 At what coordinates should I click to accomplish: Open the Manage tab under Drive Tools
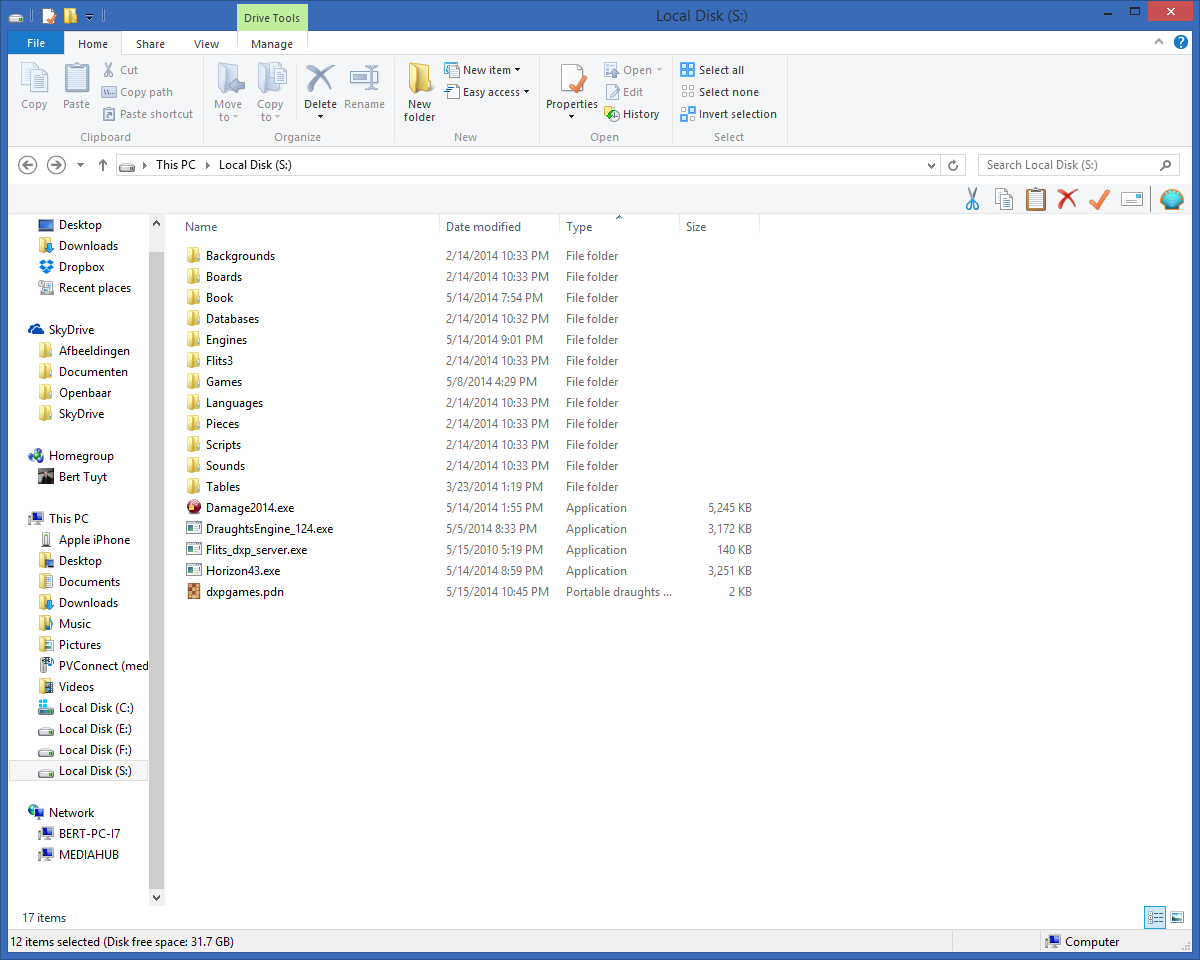pos(272,44)
